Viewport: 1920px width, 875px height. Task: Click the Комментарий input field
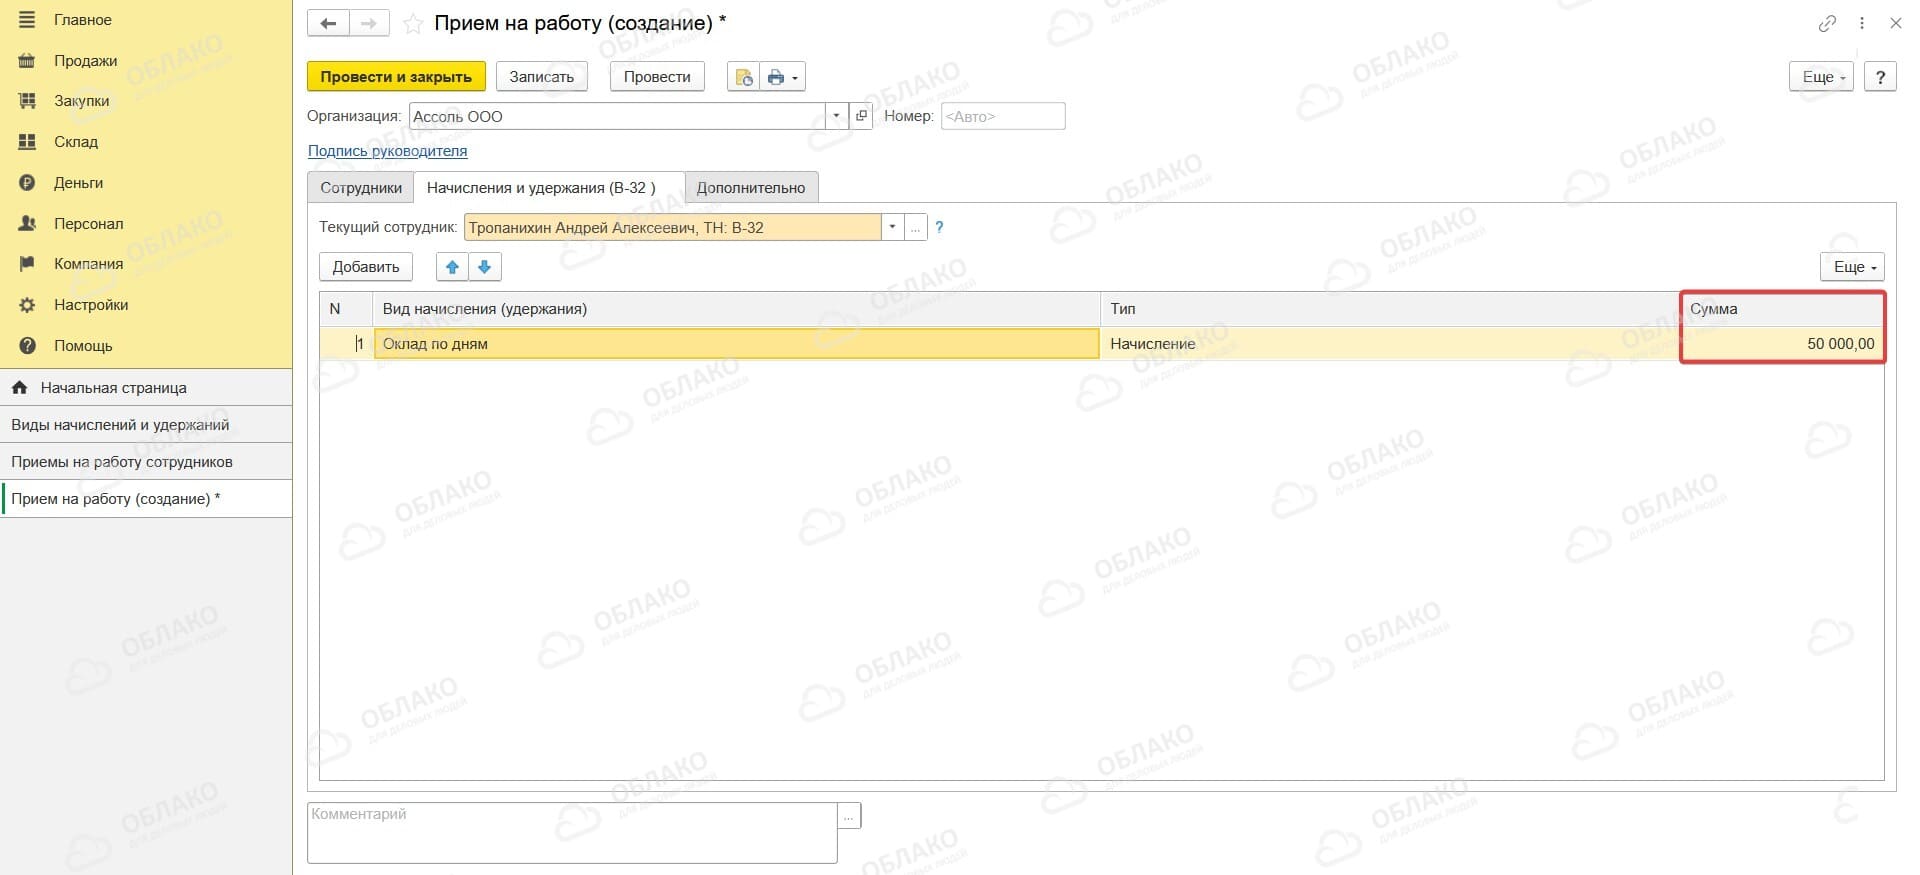tap(572, 833)
